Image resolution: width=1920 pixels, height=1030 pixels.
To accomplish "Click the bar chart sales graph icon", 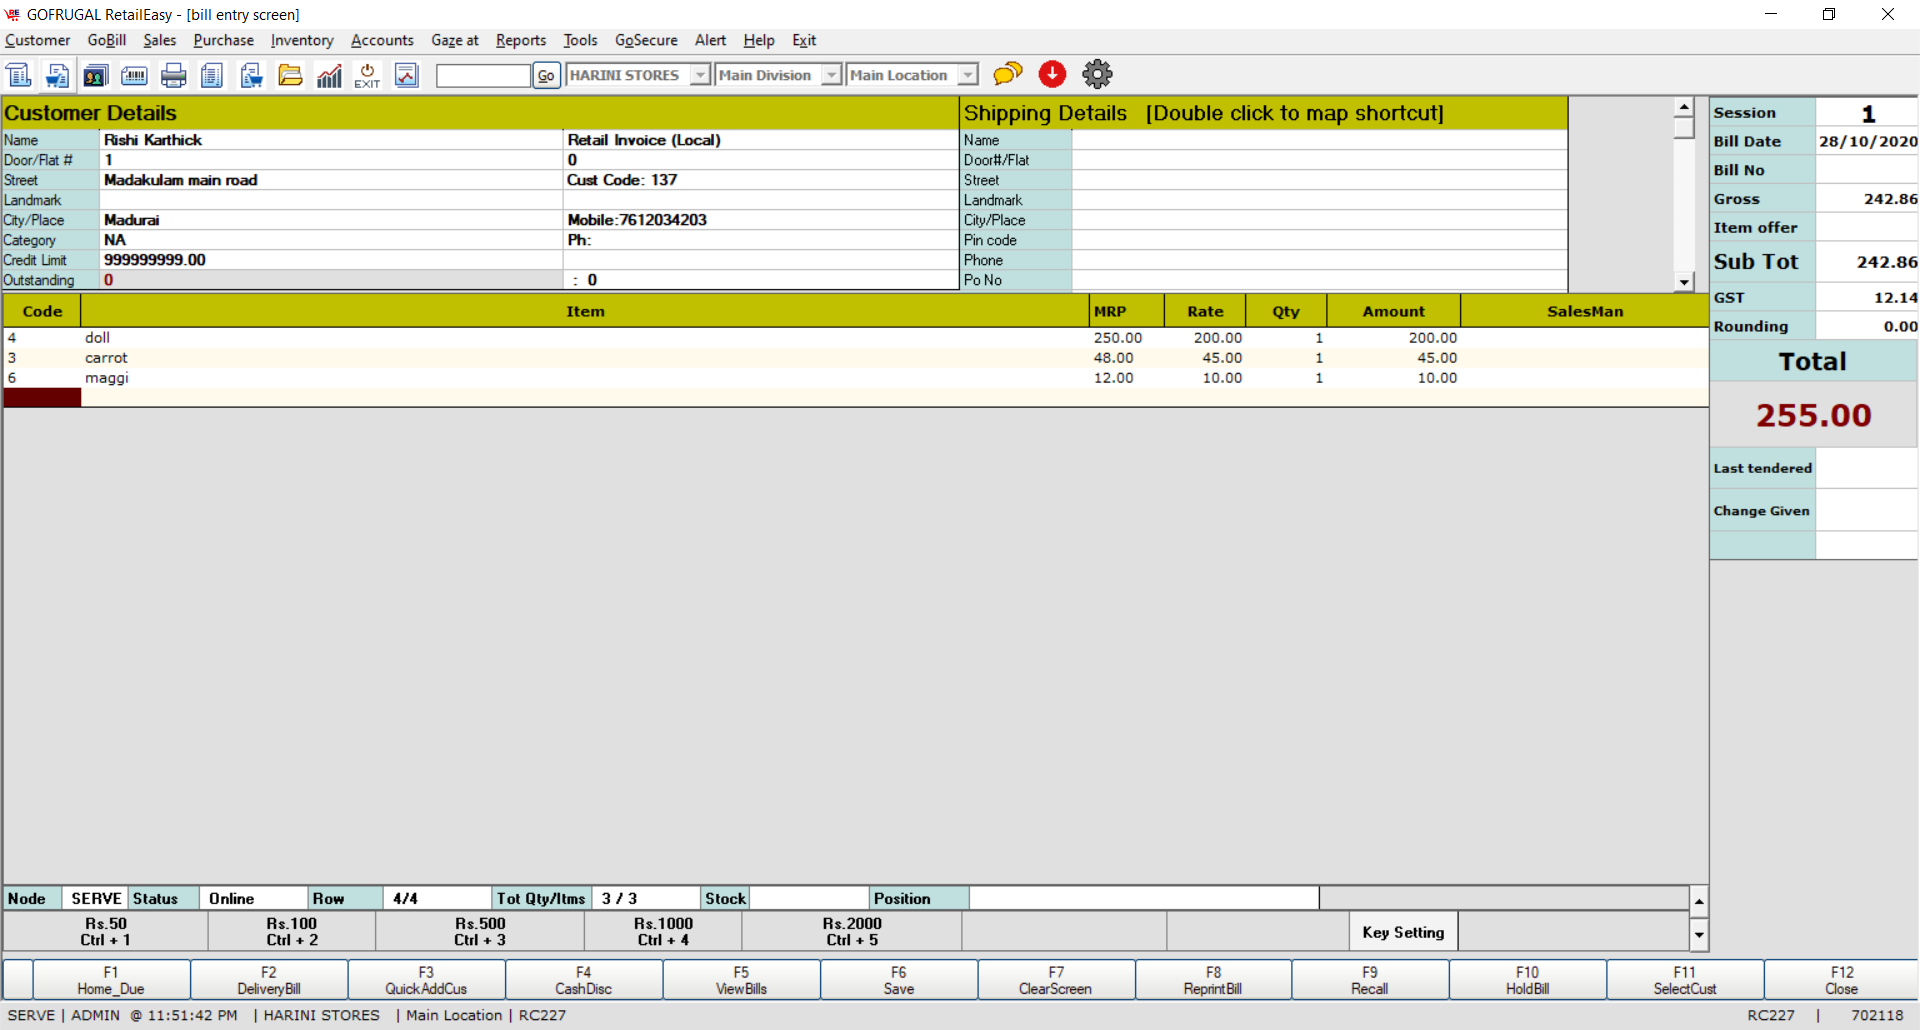I will coord(329,75).
